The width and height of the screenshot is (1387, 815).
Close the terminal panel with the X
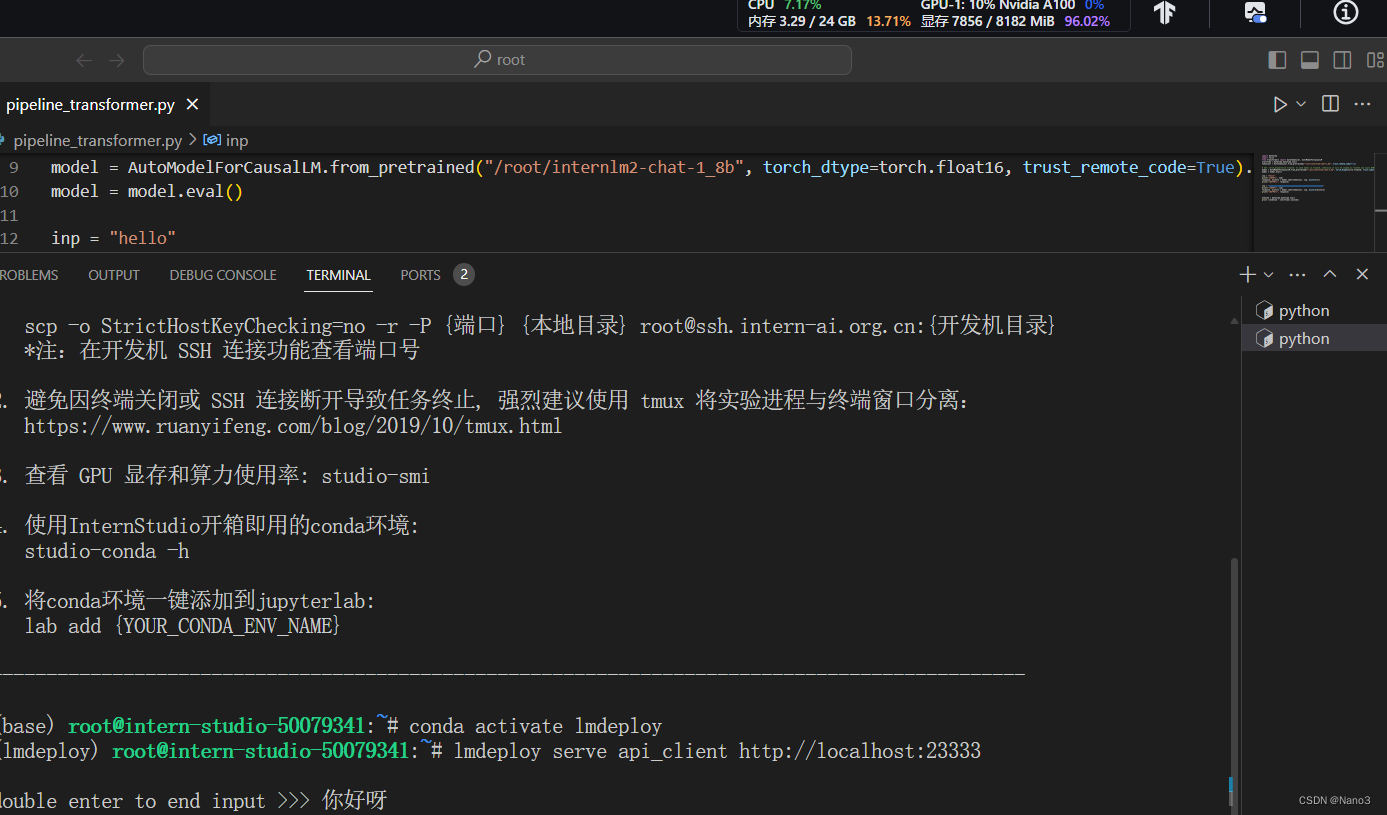tap(1362, 274)
